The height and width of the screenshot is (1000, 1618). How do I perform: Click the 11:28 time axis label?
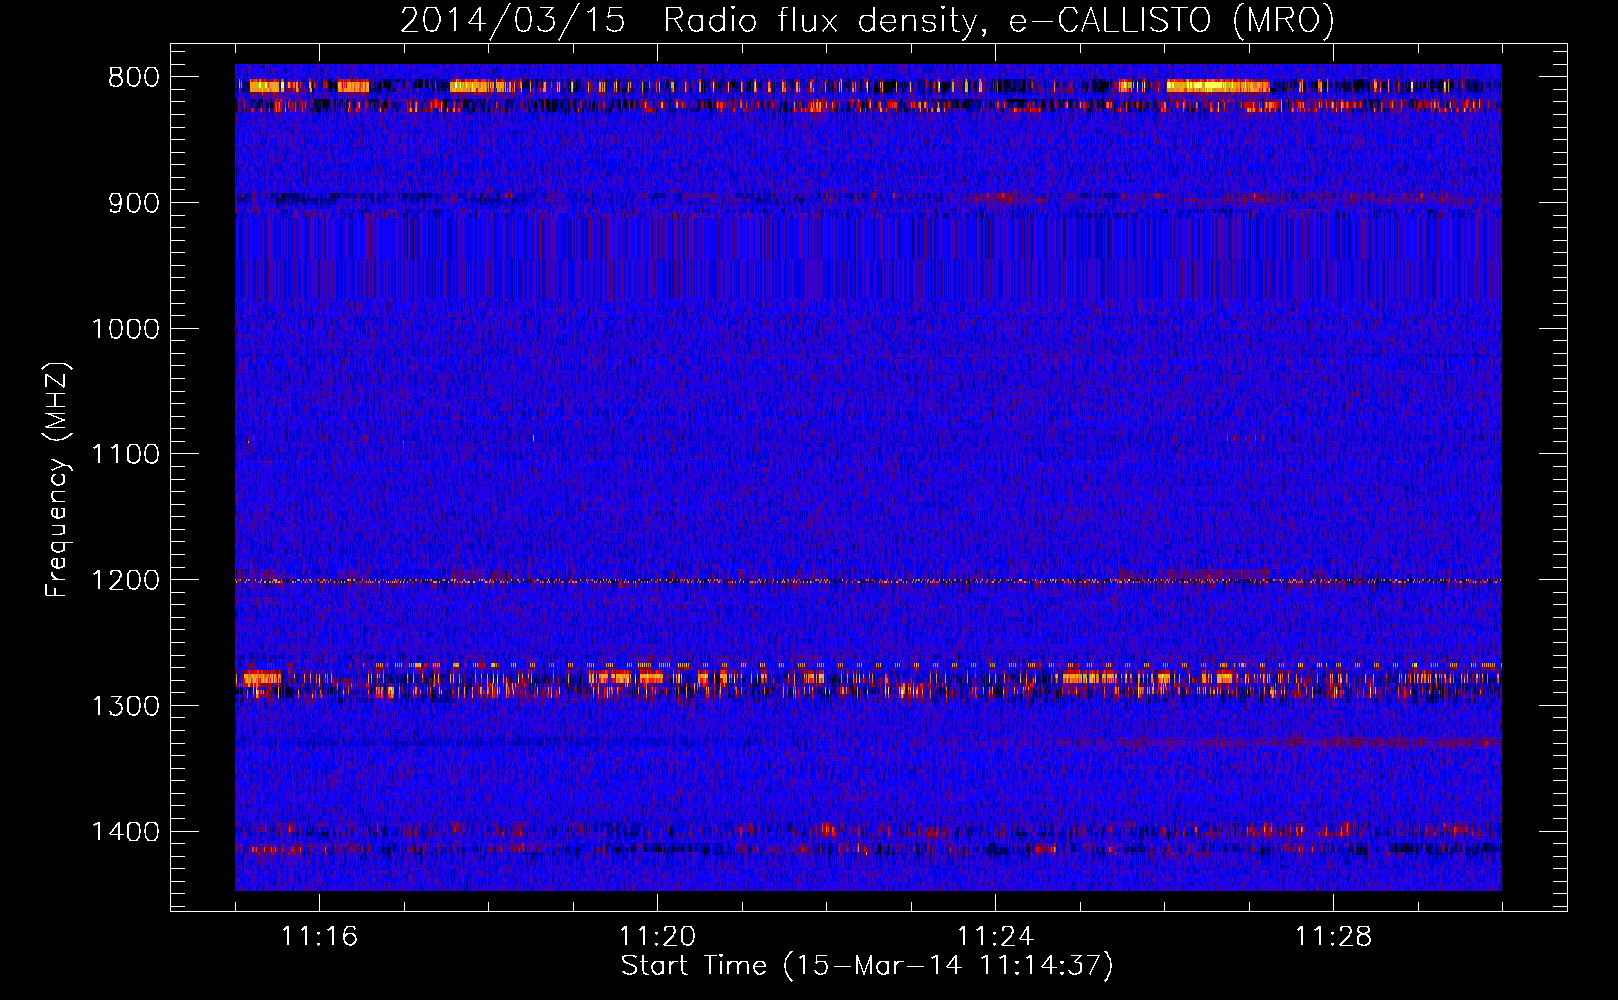tap(1333, 937)
